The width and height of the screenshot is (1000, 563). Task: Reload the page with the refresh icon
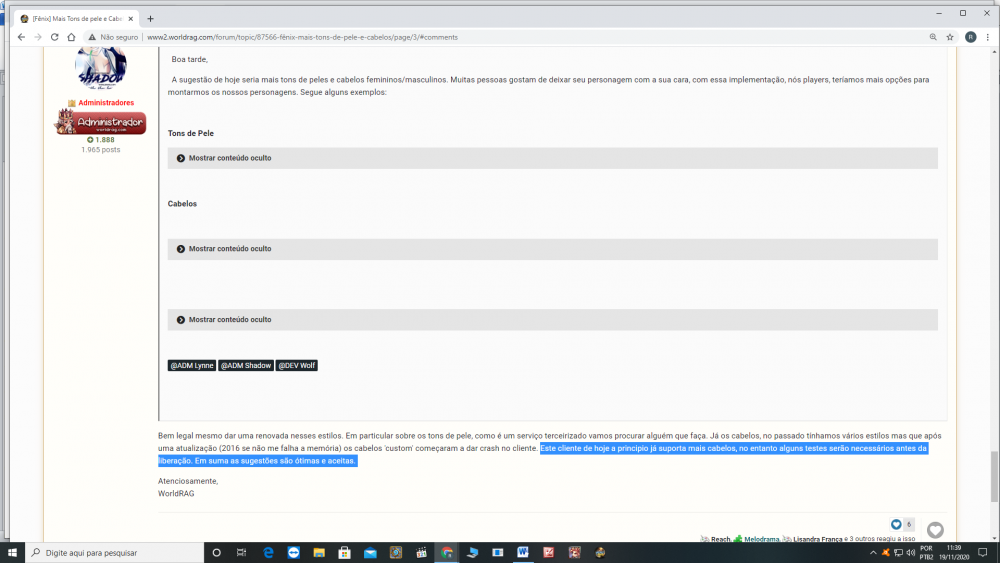54,37
